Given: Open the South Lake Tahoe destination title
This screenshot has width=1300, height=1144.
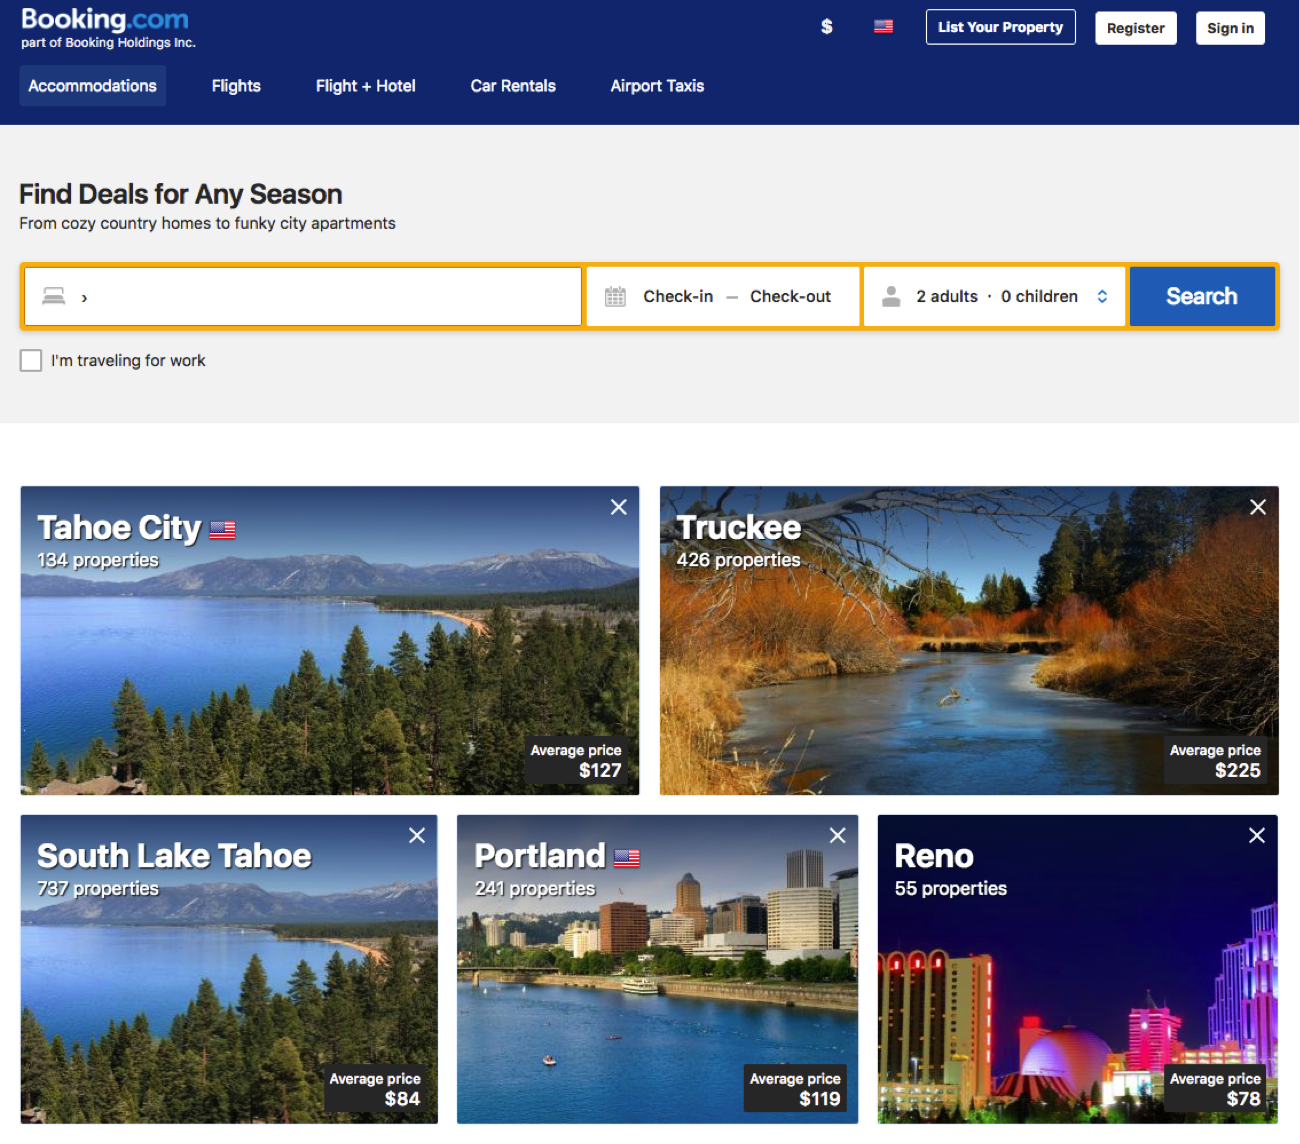Looking at the screenshot, I should pos(174,856).
